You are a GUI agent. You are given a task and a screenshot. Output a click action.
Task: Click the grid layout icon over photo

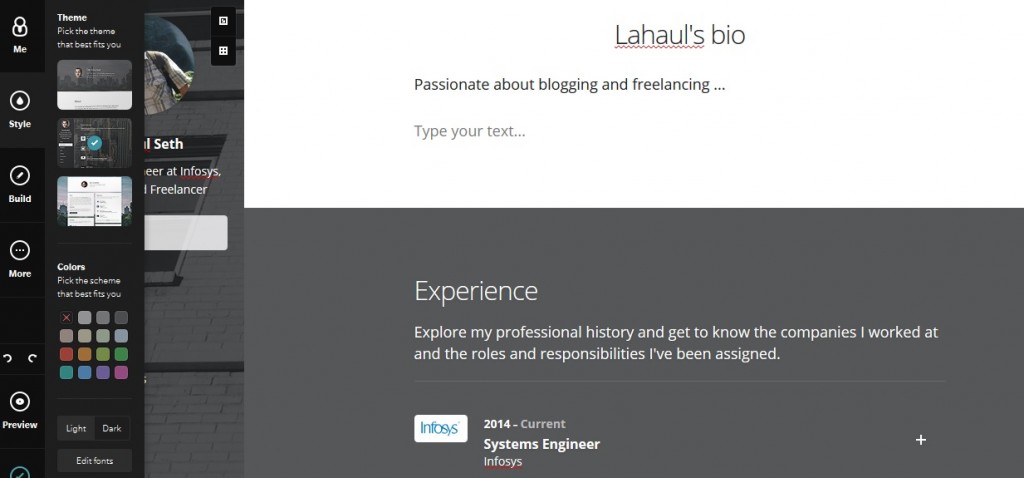(223, 50)
